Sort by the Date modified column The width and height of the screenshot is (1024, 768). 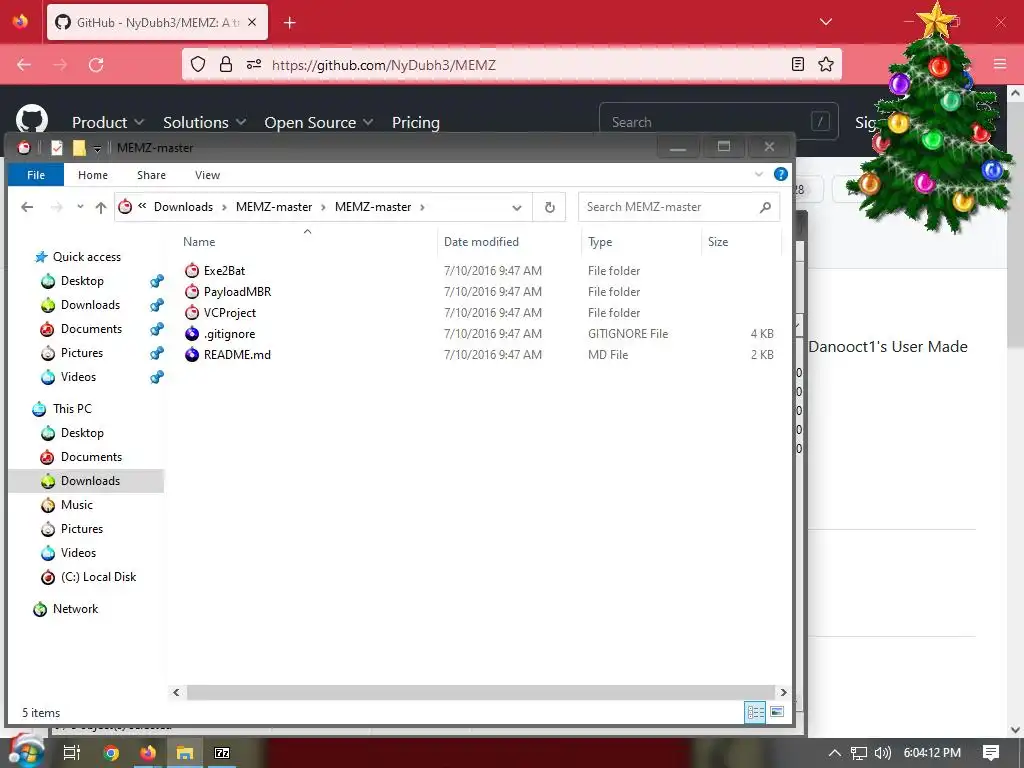(508, 242)
